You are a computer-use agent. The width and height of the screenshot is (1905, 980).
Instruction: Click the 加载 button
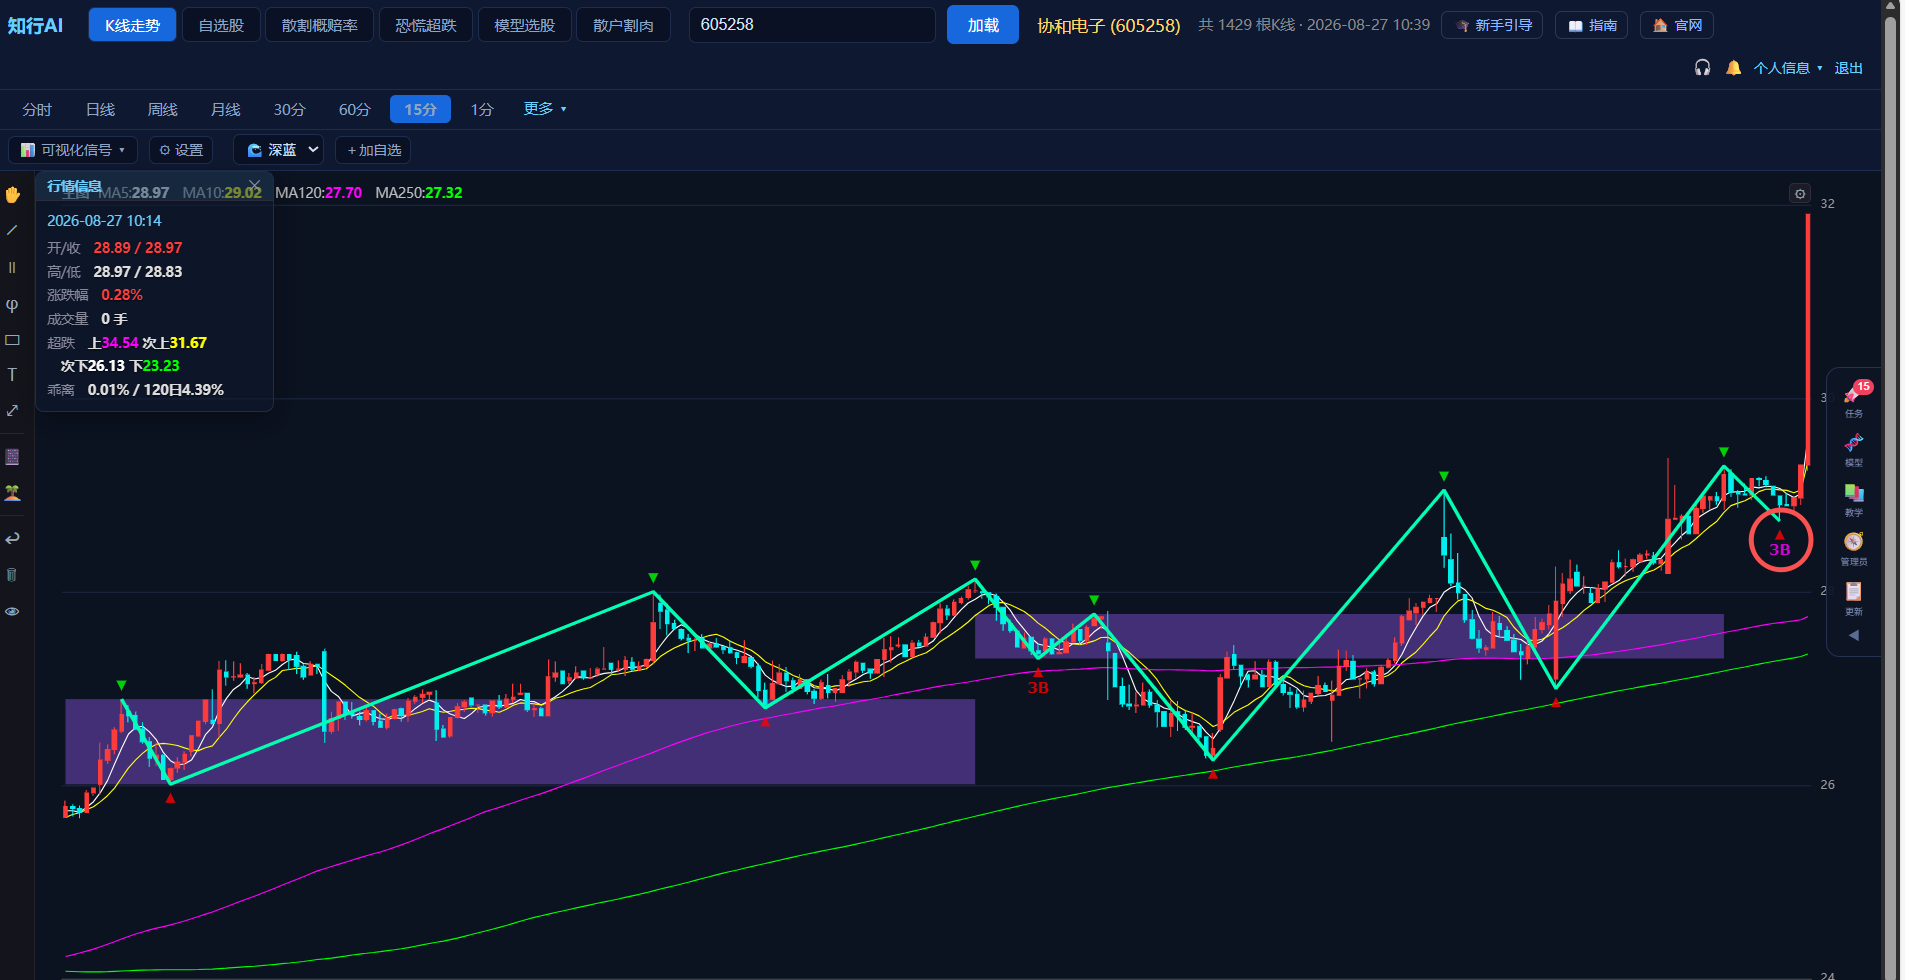point(983,25)
